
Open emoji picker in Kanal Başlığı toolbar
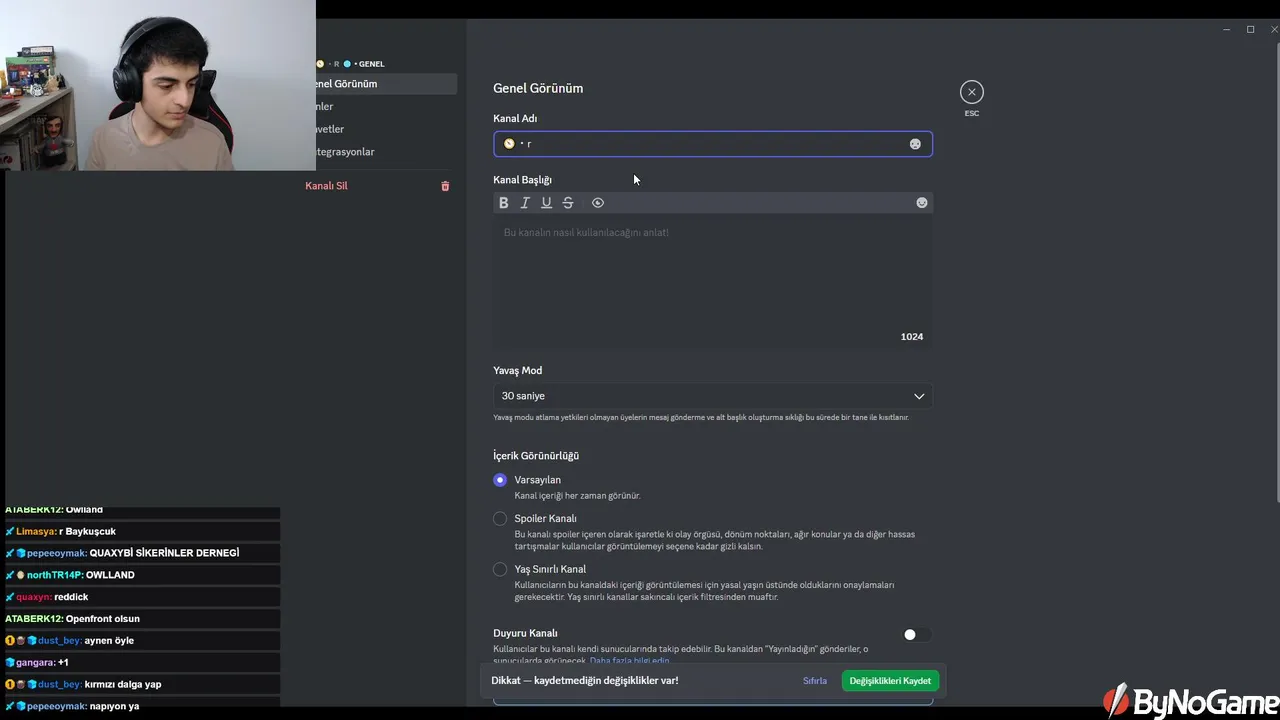[922, 203]
